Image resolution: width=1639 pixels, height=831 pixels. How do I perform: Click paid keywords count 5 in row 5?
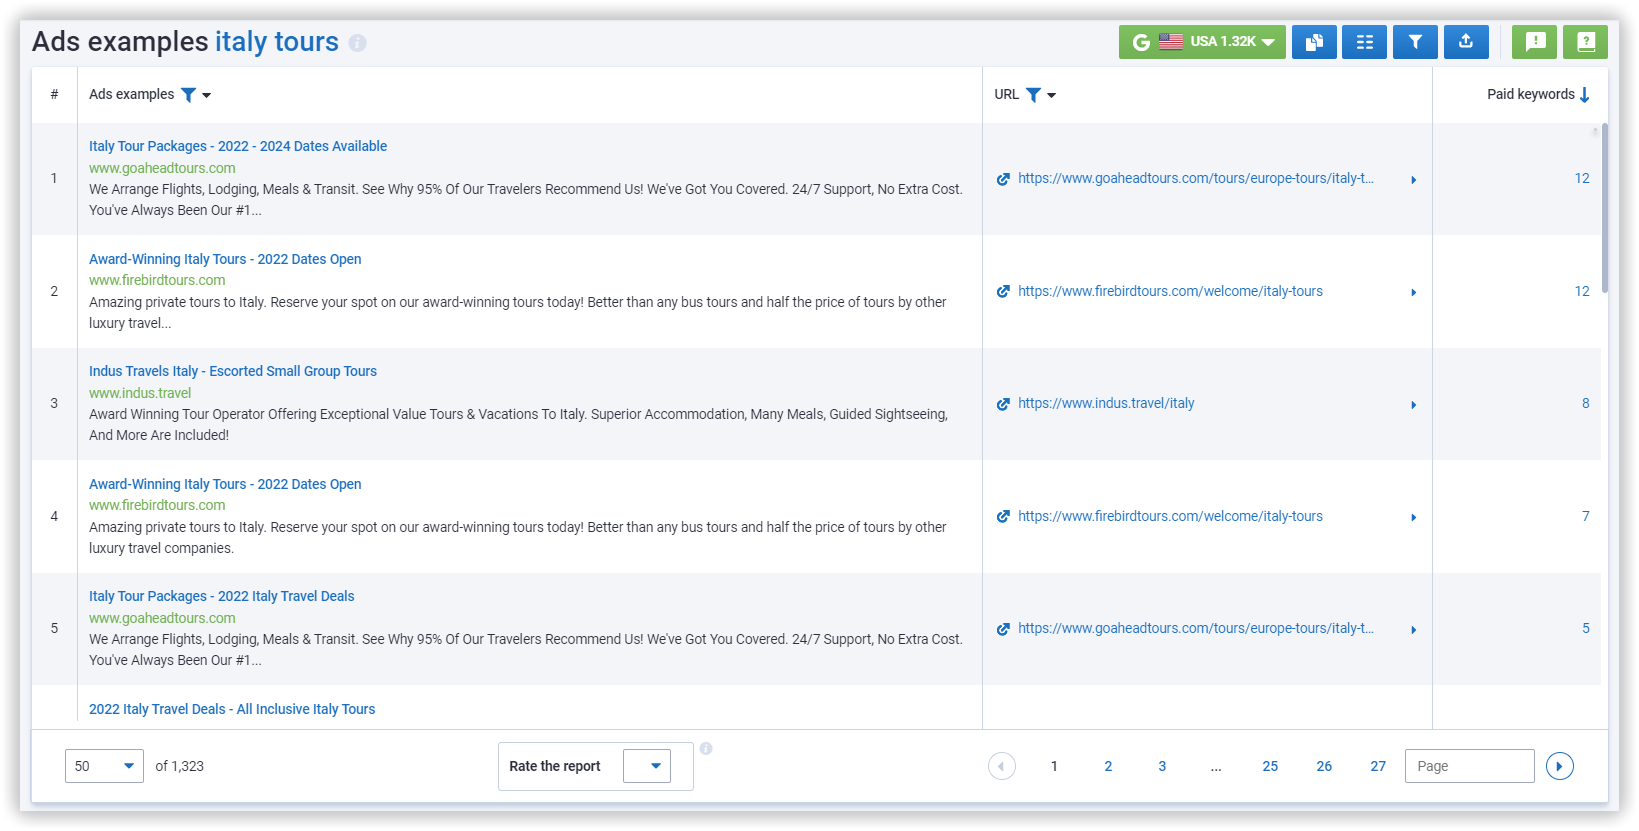click(1586, 628)
